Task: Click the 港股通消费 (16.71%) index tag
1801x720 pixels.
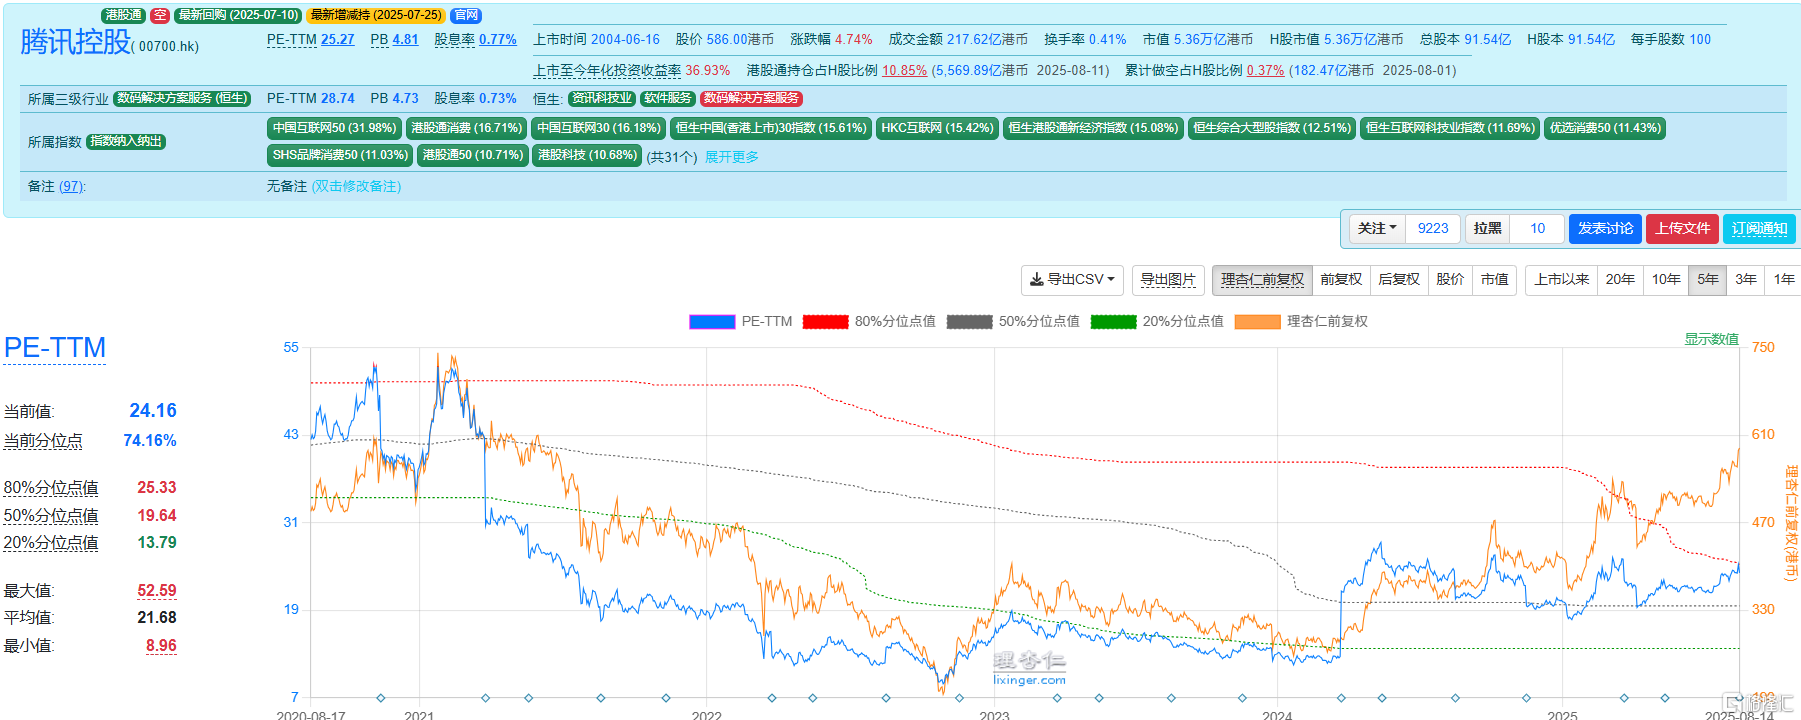Action: pyautogui.click(x=467, y=128)
